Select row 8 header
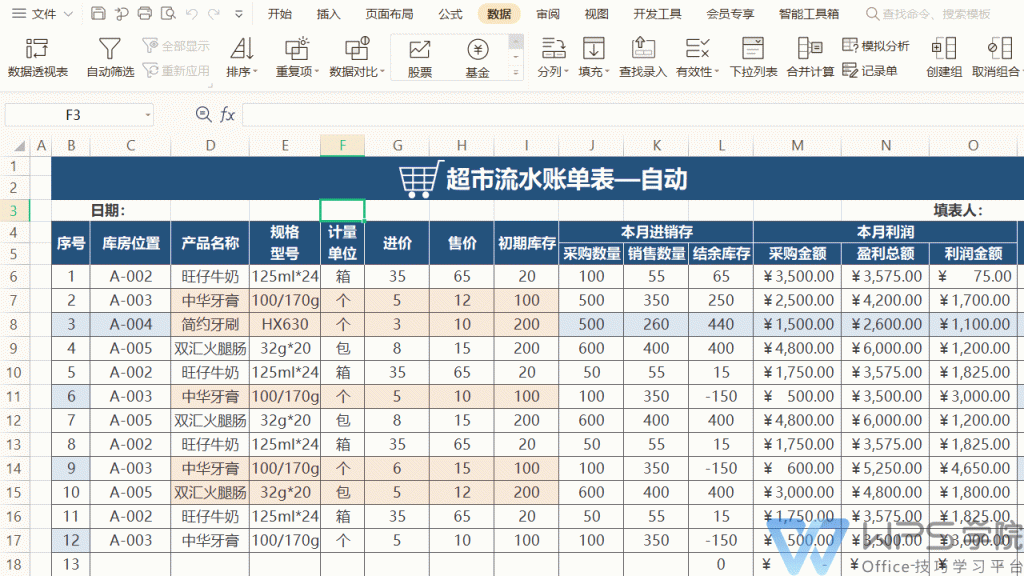Viewport: 1024px width, 576px height. [14, 325]
